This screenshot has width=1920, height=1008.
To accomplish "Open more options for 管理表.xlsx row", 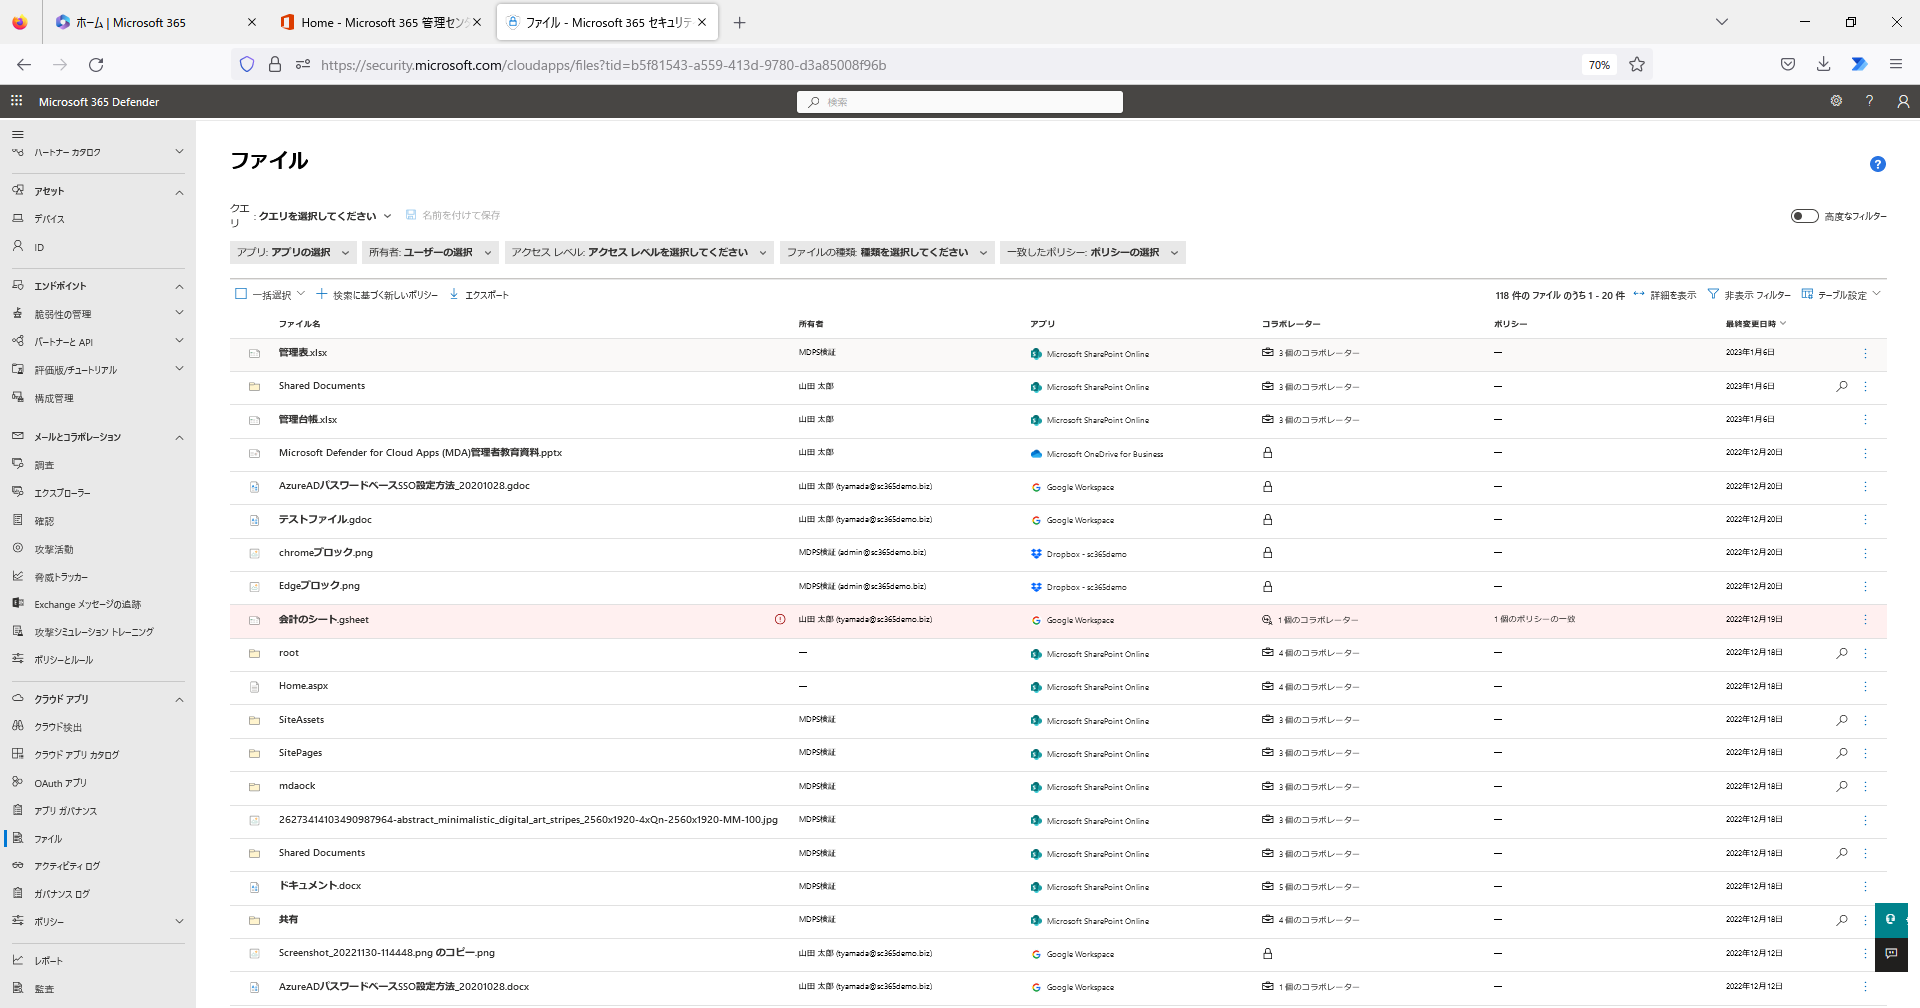I will click(1865, 353).
